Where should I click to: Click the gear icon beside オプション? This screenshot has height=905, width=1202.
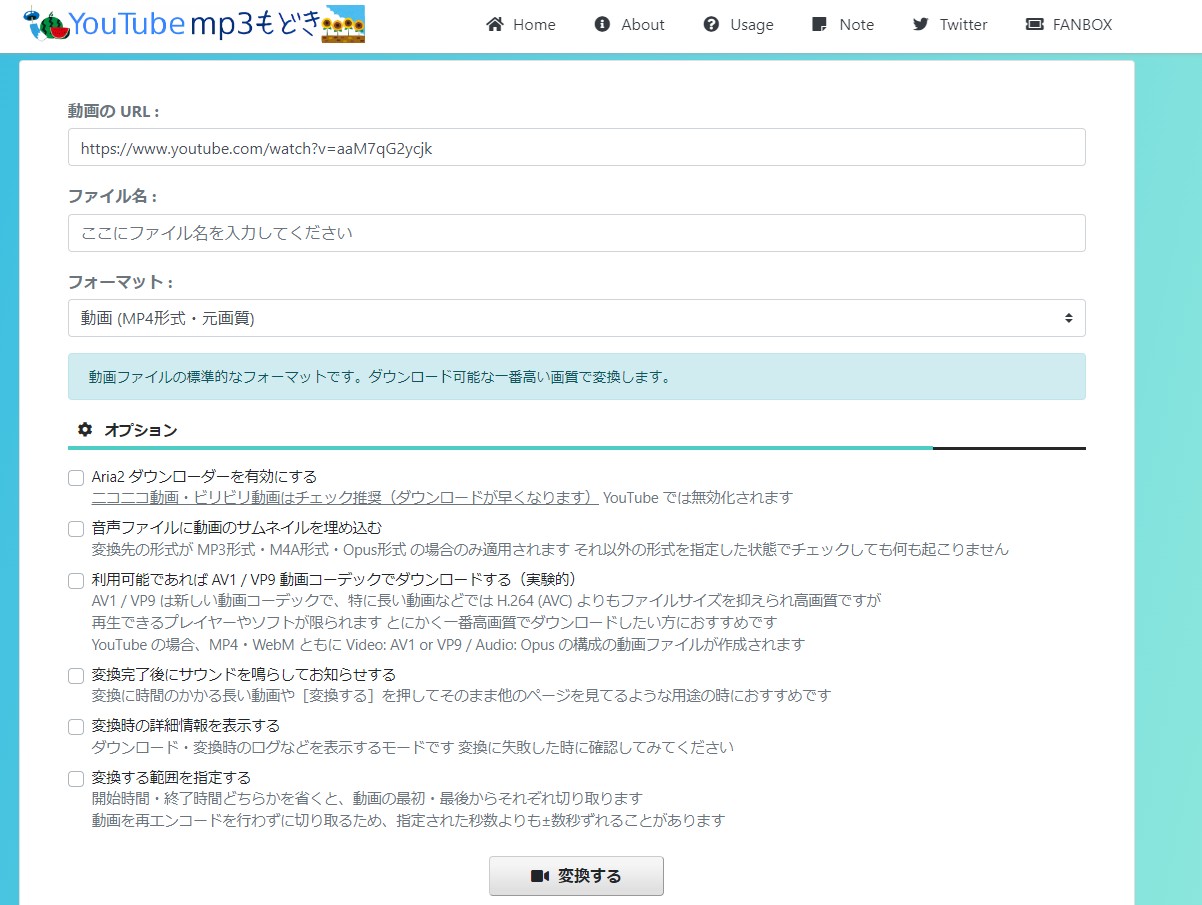(x=85, y=430)
